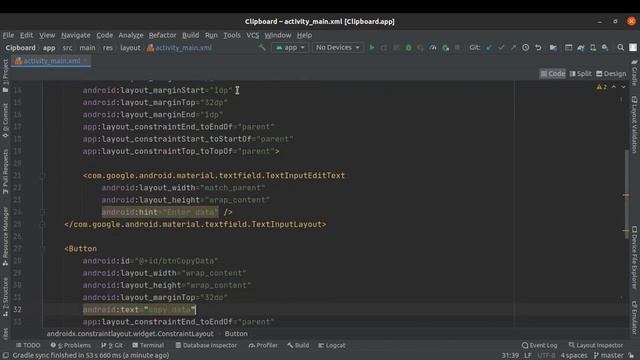Viewport: 640px width, 360px height.
Task: Click the res breadcrumb in navigation bar
Action: [108, 48]
